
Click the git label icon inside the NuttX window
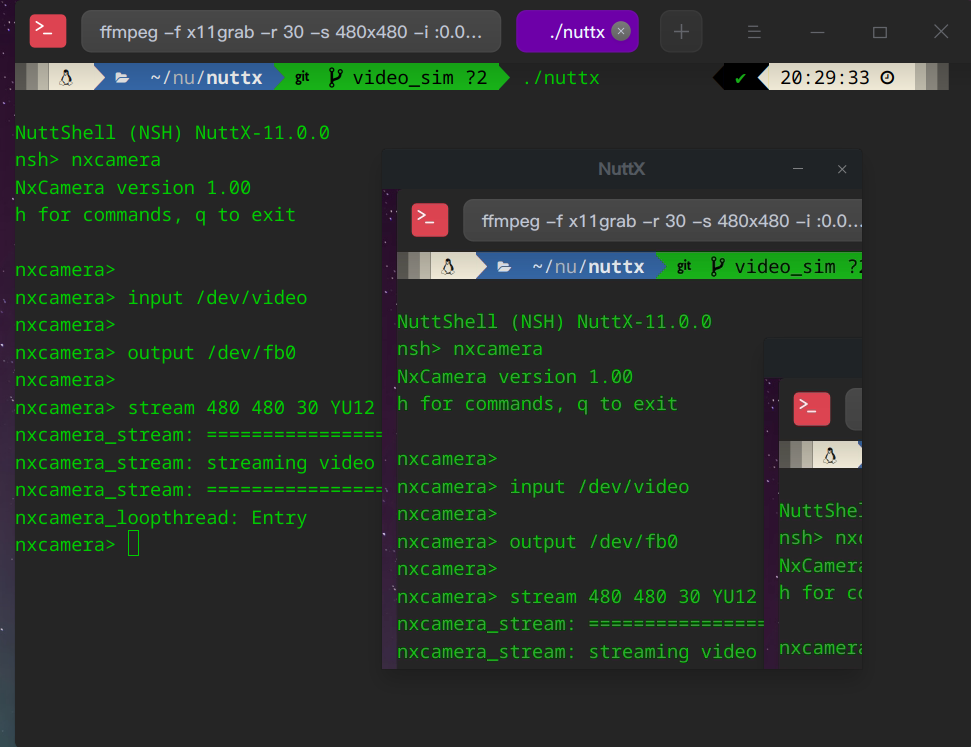[x=684, y=266]
